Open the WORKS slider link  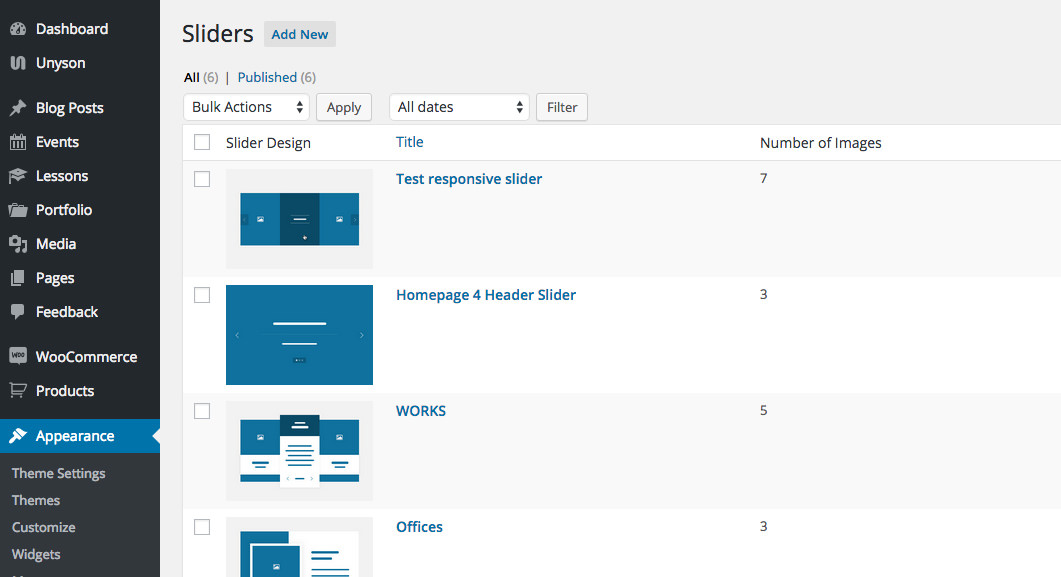(x=421, y=411)
